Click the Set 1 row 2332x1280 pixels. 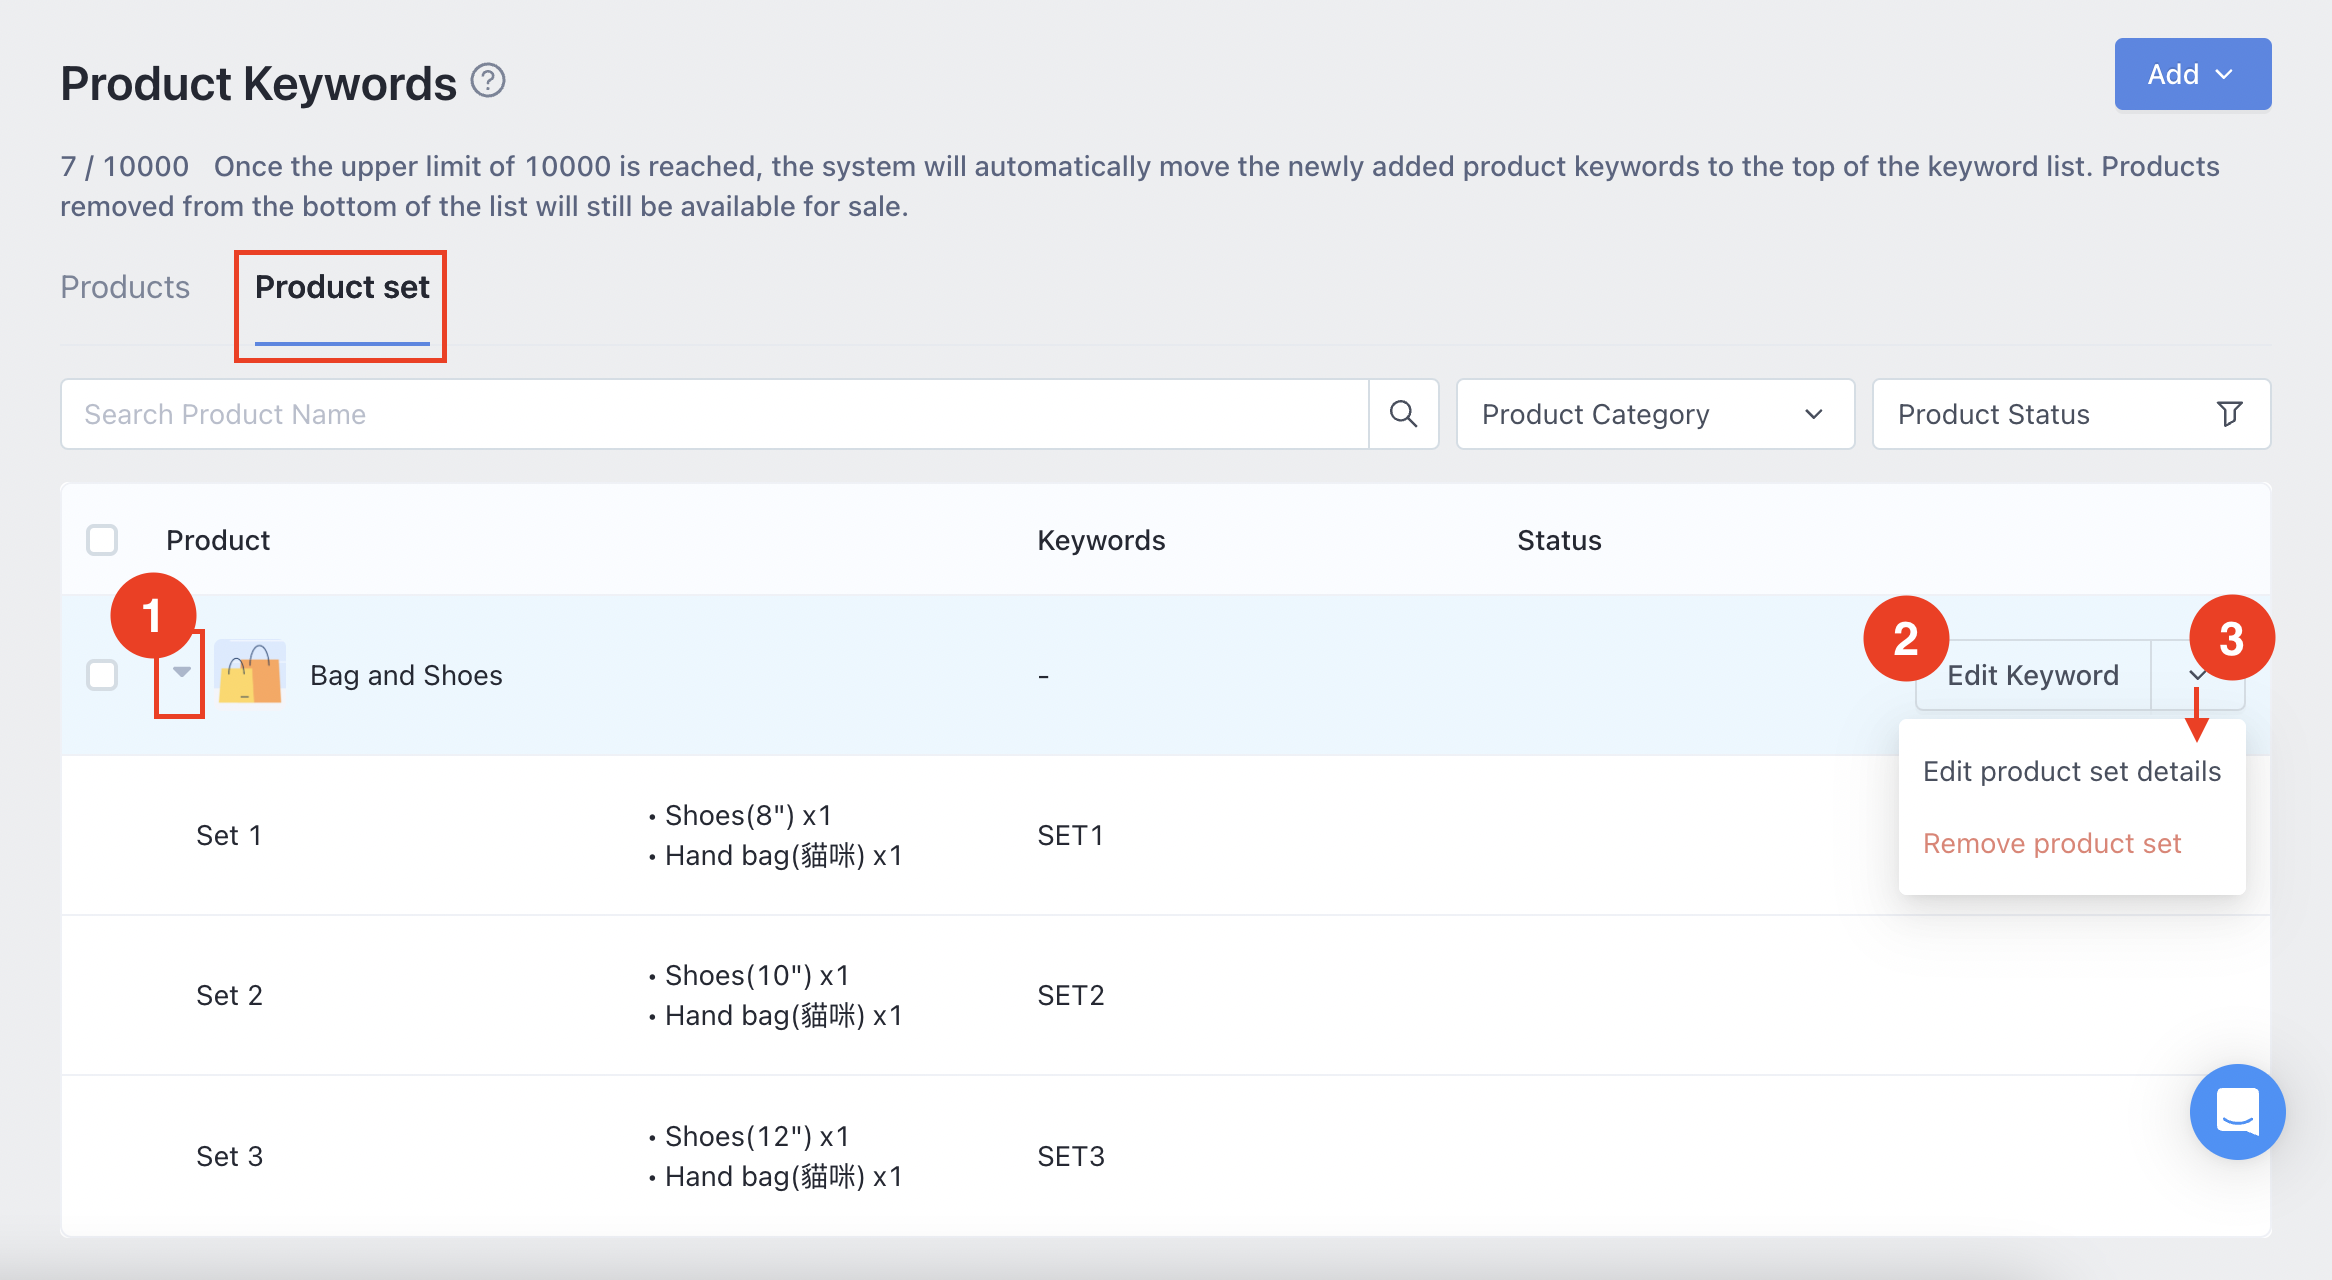click(229, 835)
